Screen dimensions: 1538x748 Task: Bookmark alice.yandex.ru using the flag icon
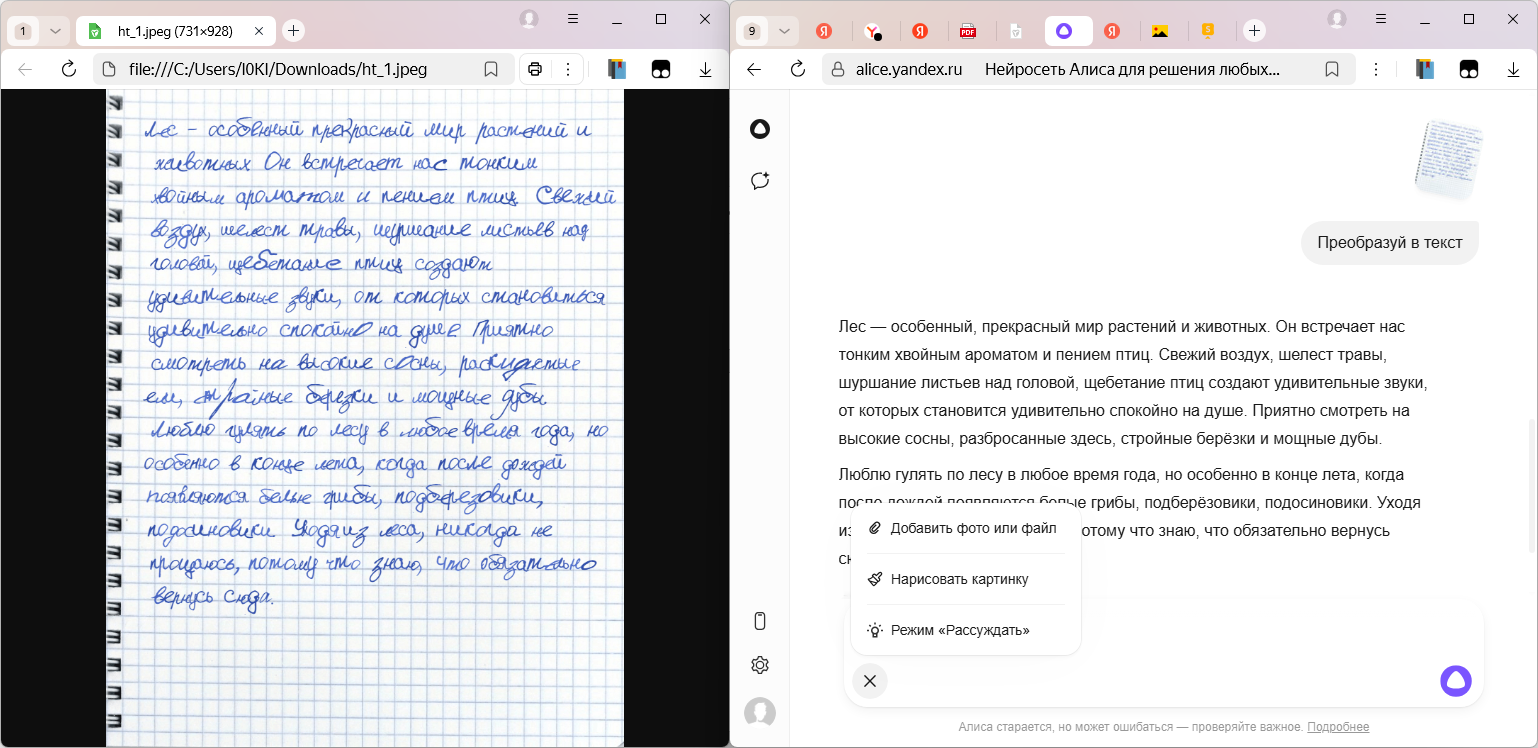coord(1331,69)
